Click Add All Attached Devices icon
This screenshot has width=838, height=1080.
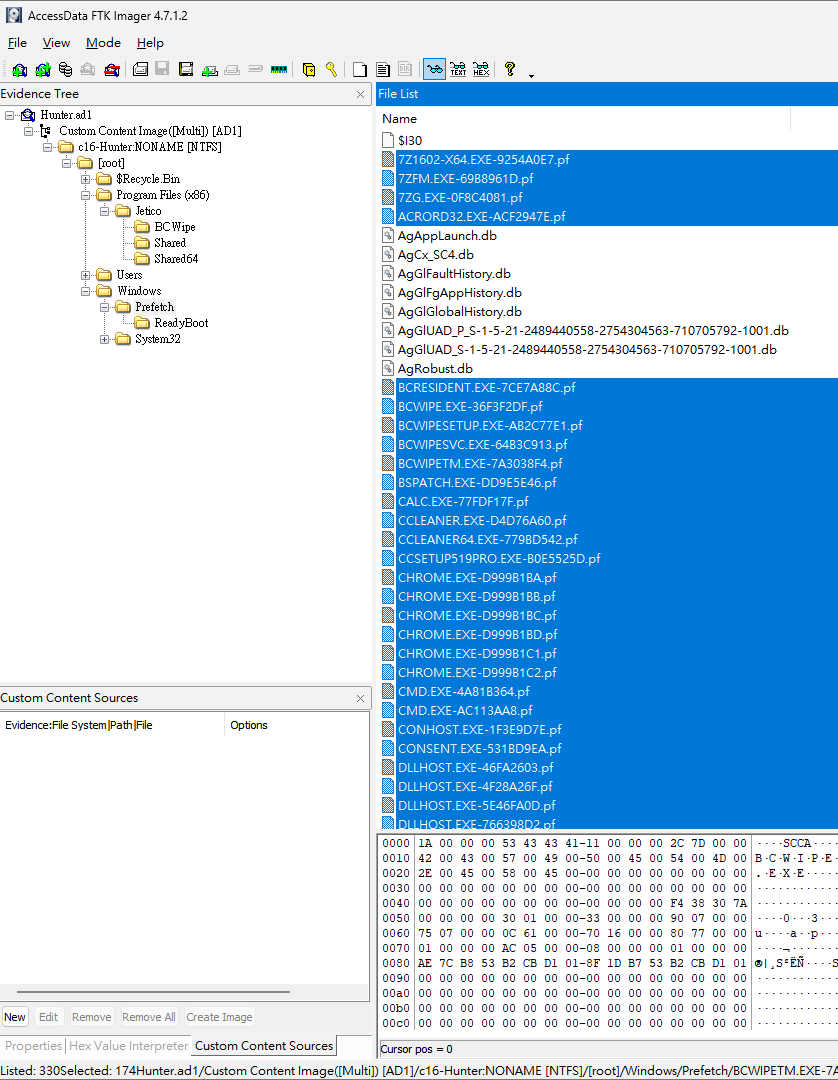(43, 70)
